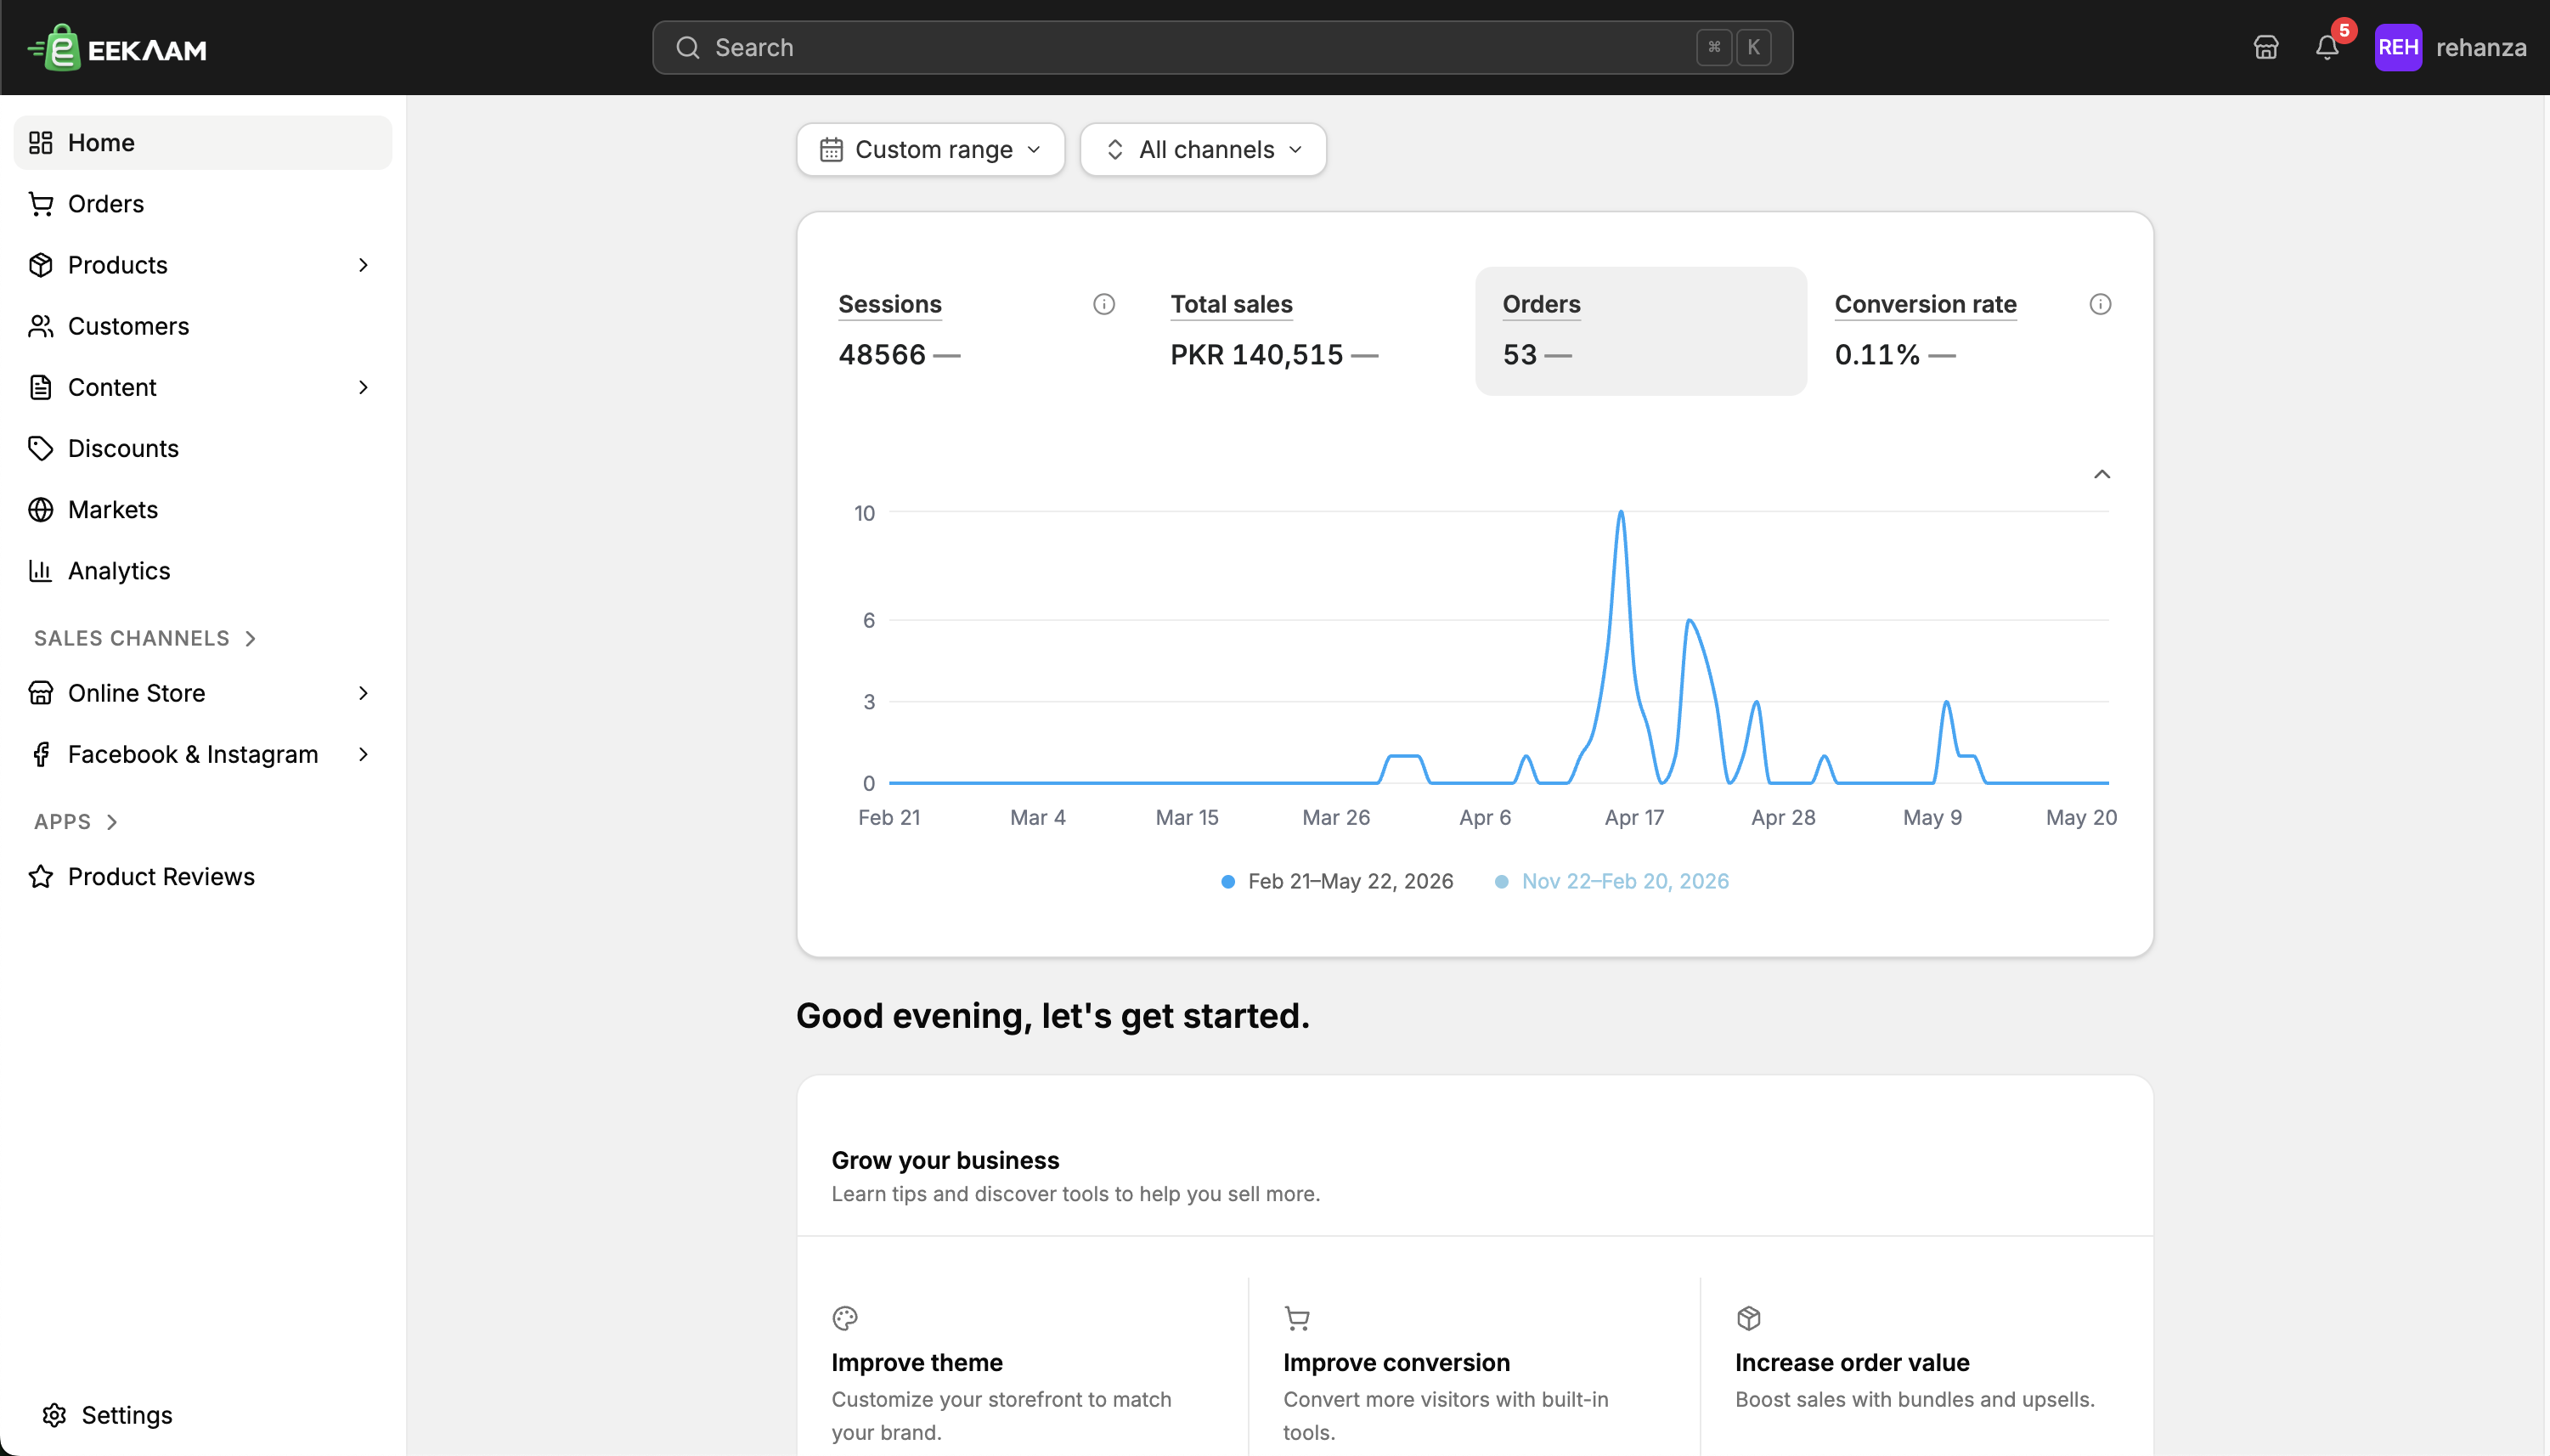Select the Conversion rate metric tab
2550x1456 pixels.
(x=1973, y=331)
